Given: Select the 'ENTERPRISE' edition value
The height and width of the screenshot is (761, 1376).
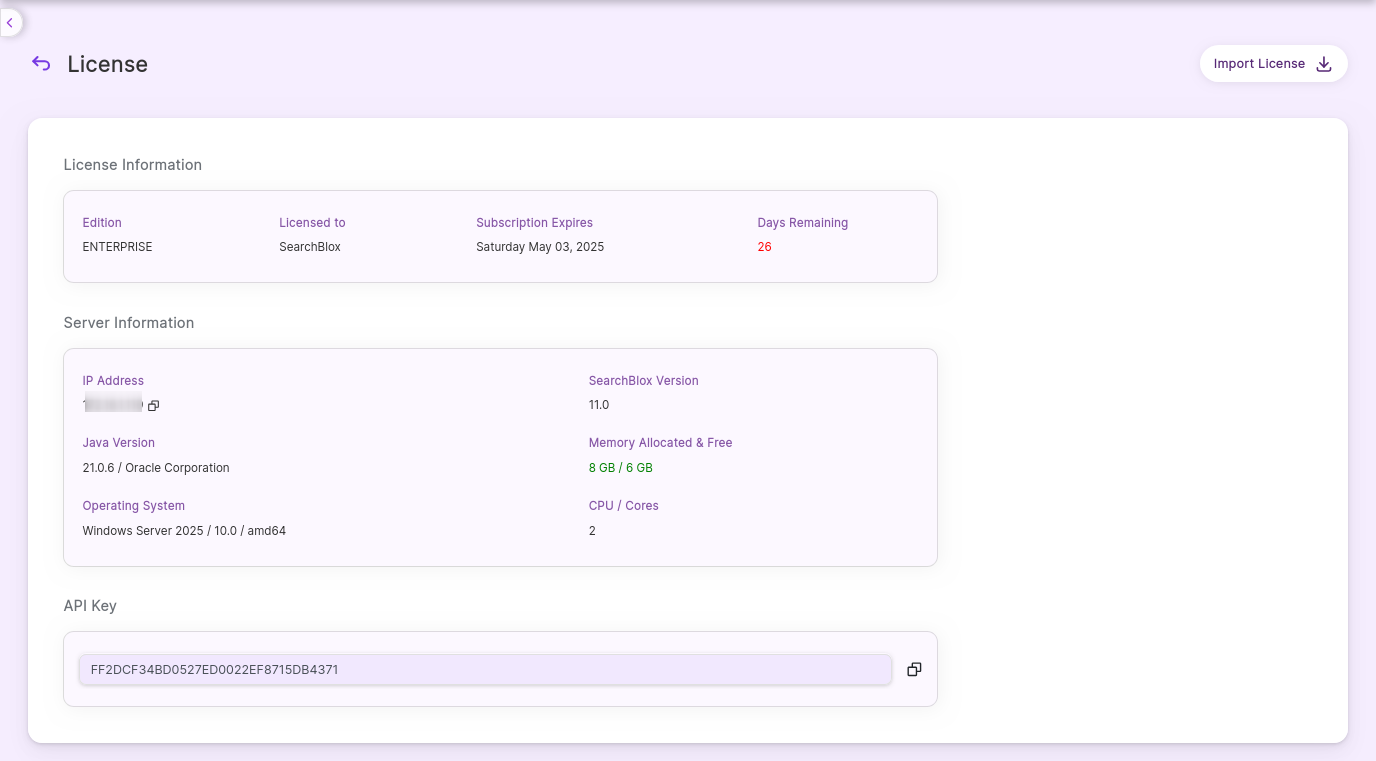Looking at the screenshot, I should click(x=118, y=247).
